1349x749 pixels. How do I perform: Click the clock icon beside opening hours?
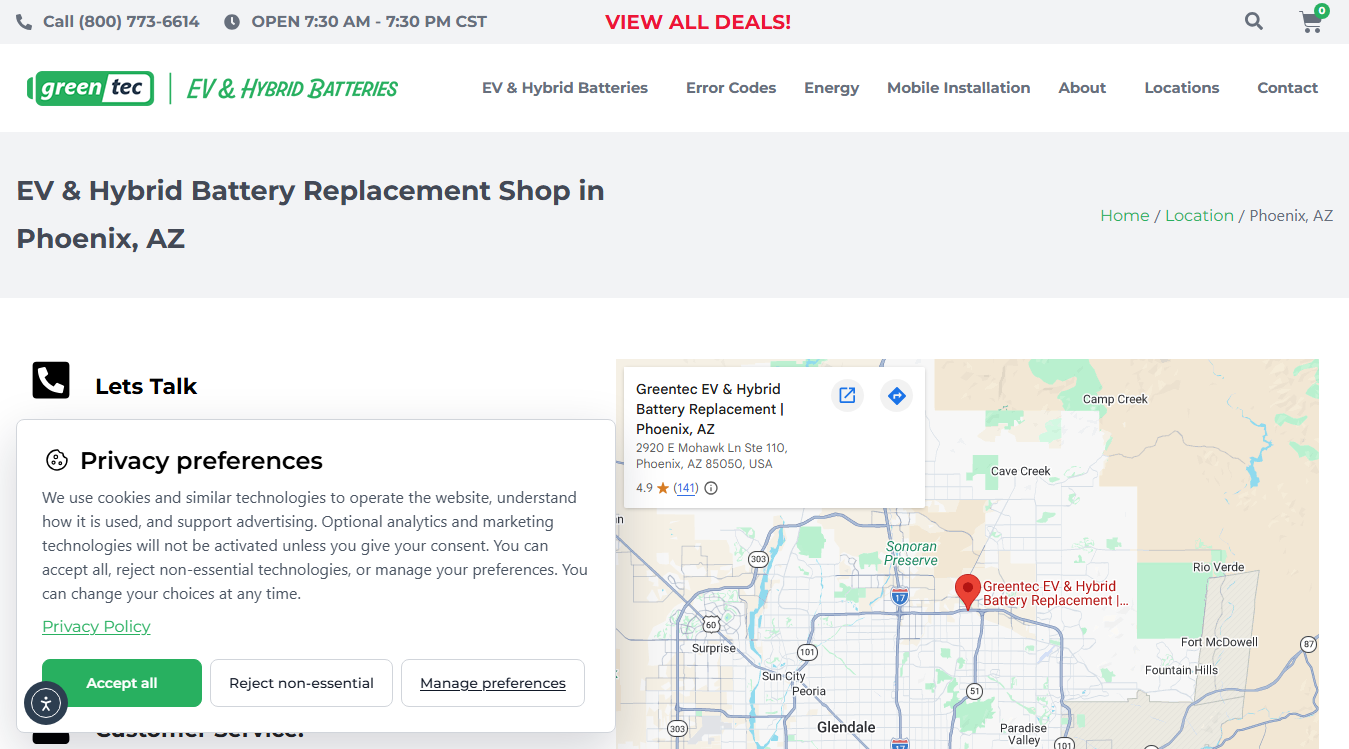pyautogui.click(x=232, y=22)
